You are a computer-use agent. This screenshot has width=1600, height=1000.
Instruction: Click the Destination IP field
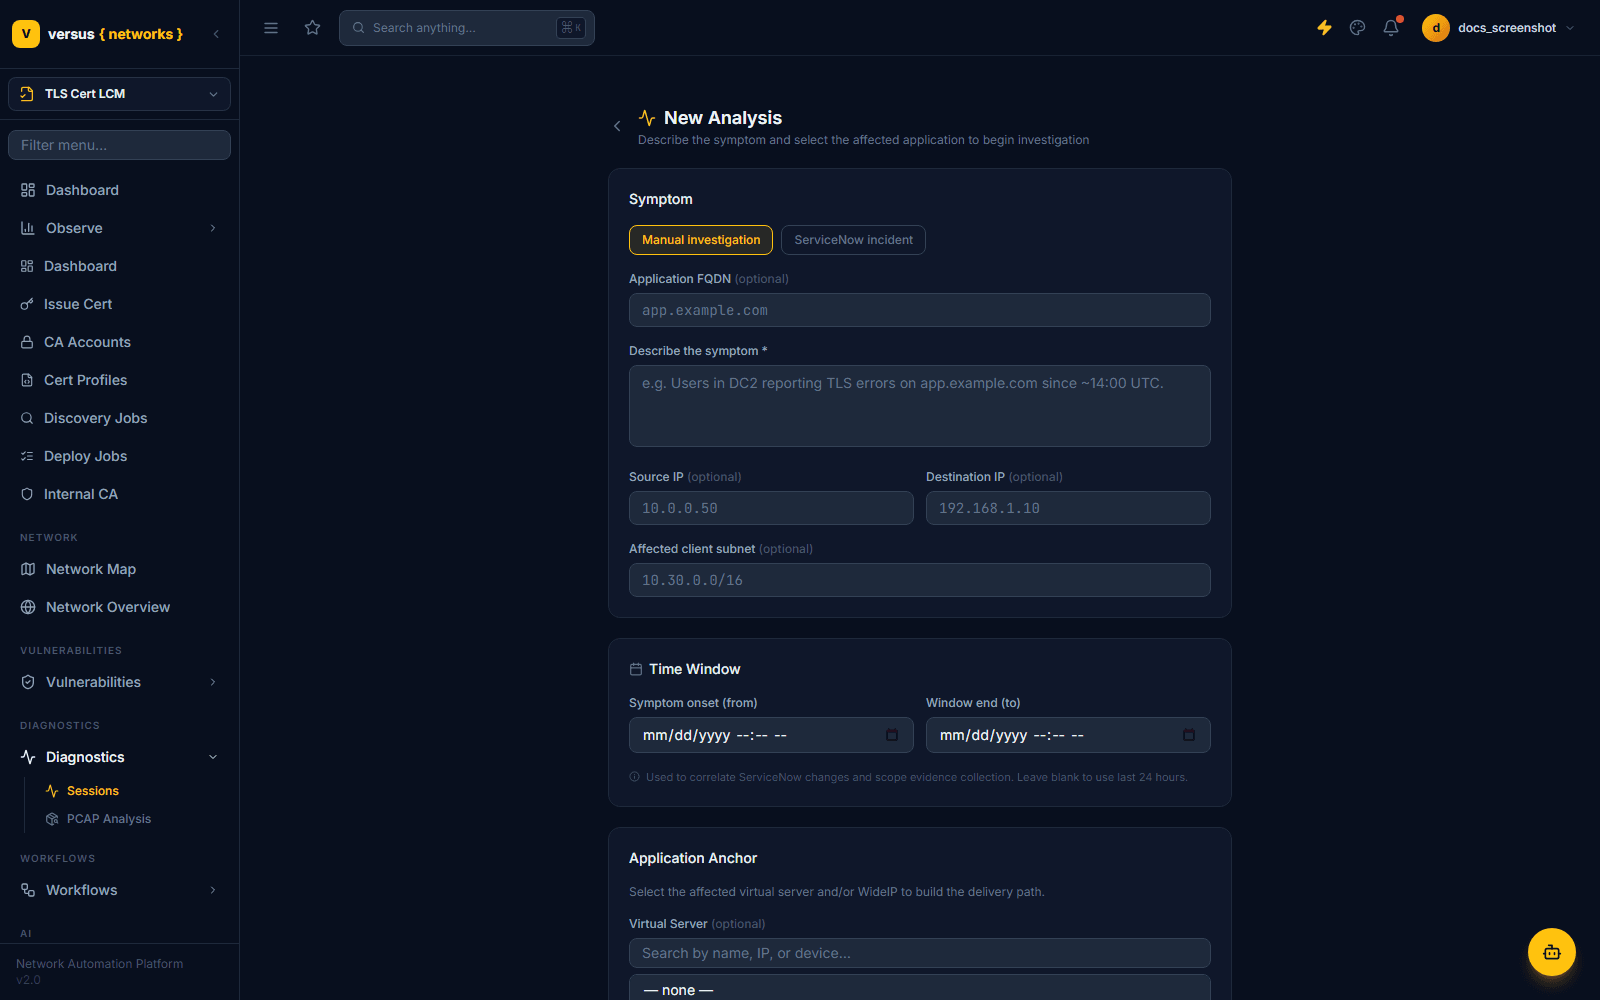(1068, 508)
